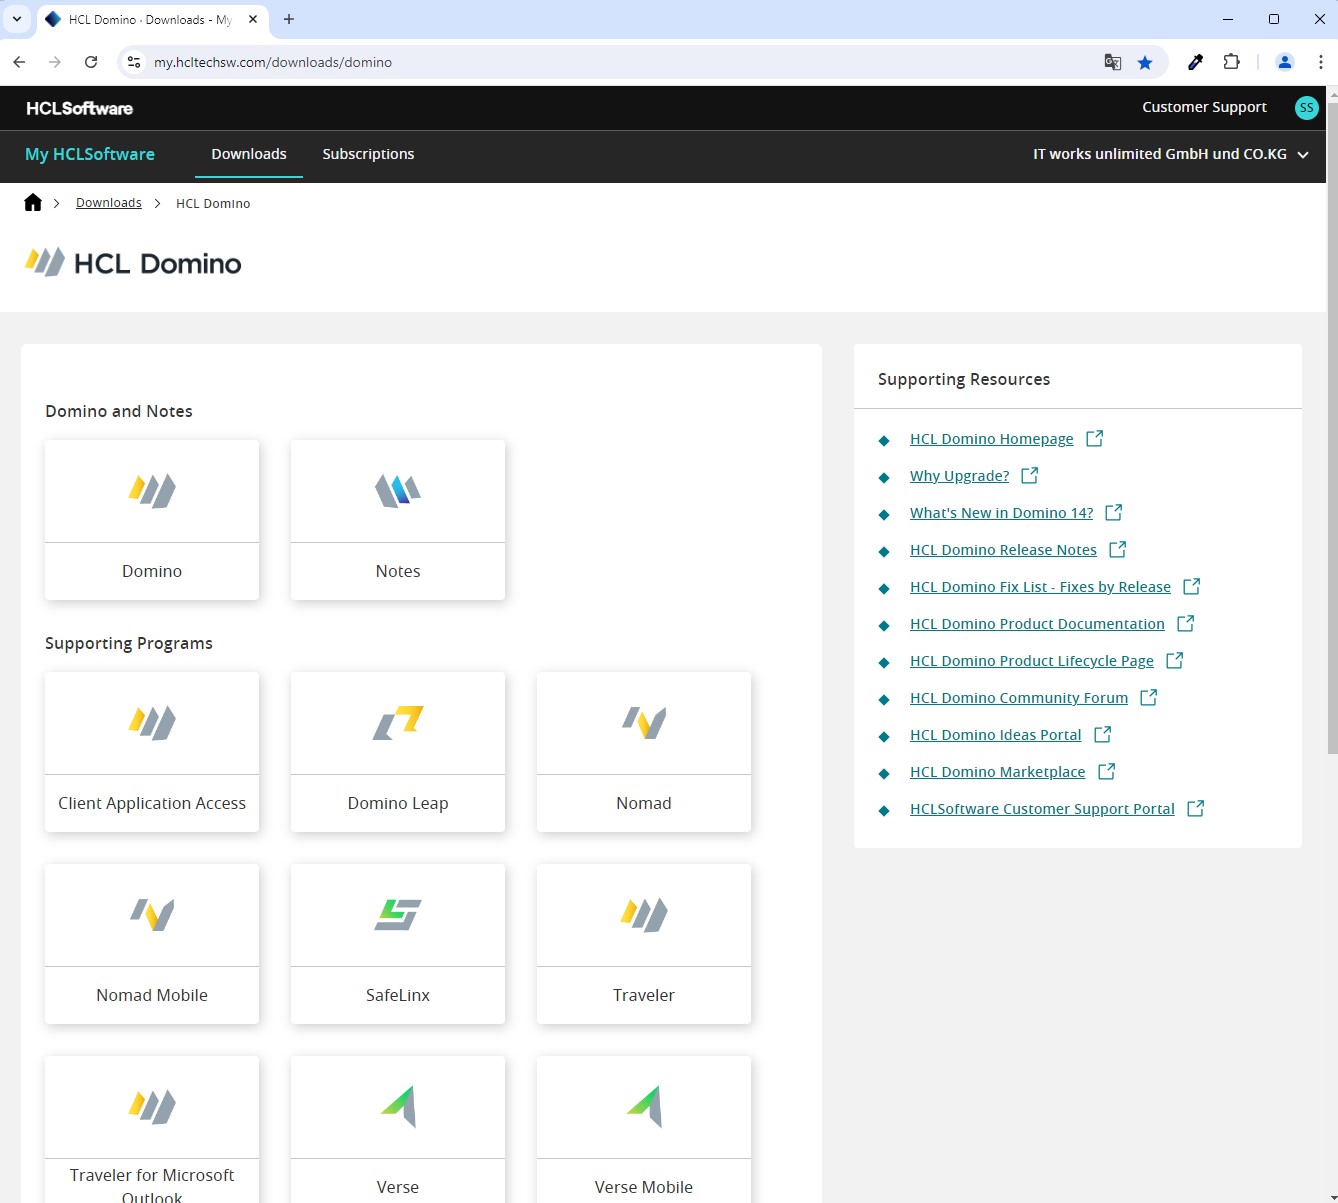Open the Notes download tile

click(398, 520)
